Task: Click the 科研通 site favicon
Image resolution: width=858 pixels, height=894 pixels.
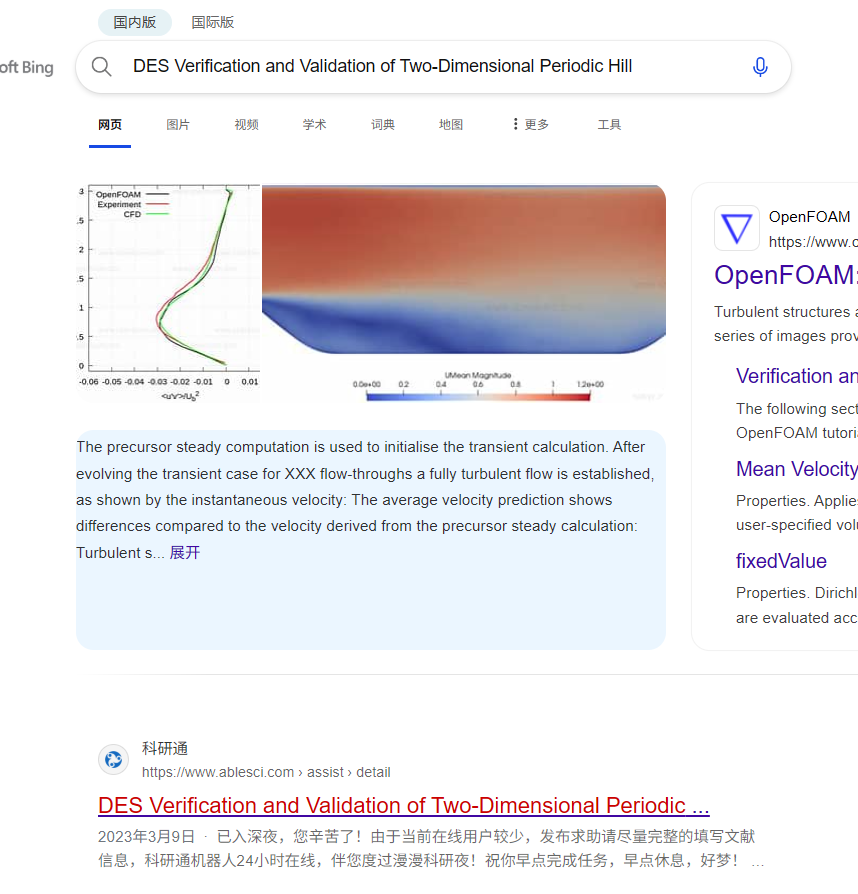Action: 114,759
